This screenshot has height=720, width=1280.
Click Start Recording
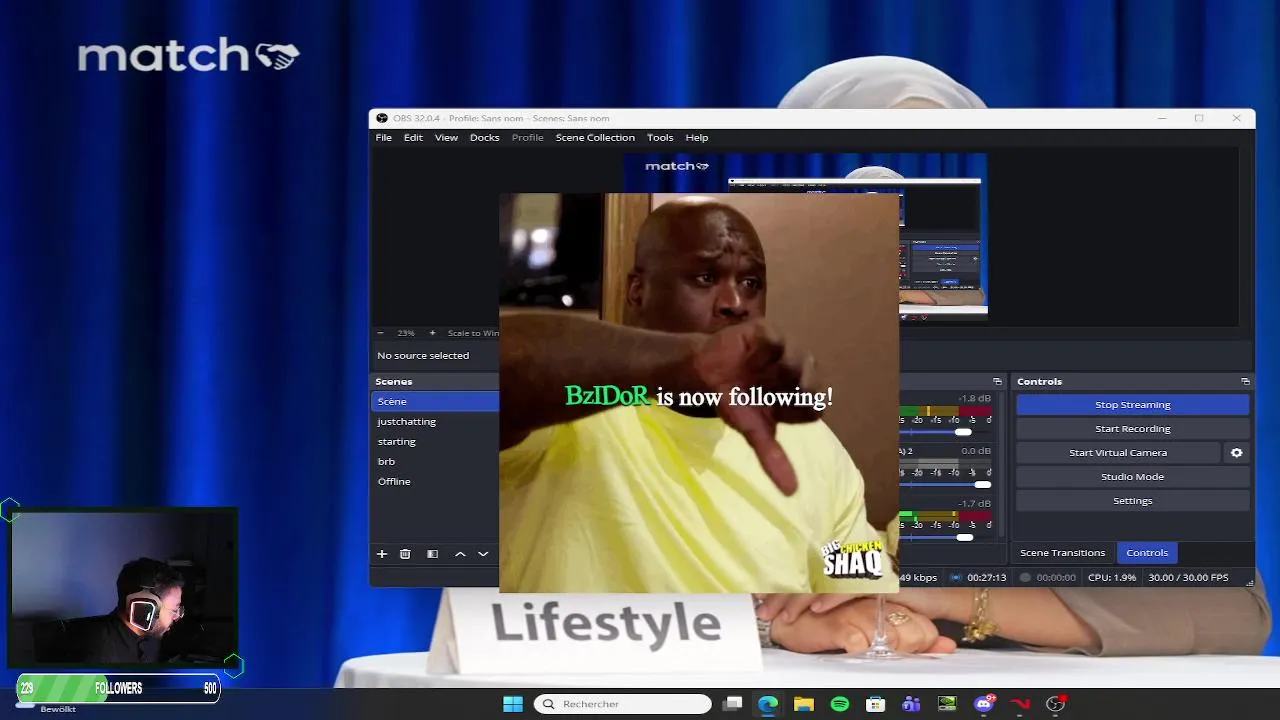pyautogui.click(x=1132, y=429)
